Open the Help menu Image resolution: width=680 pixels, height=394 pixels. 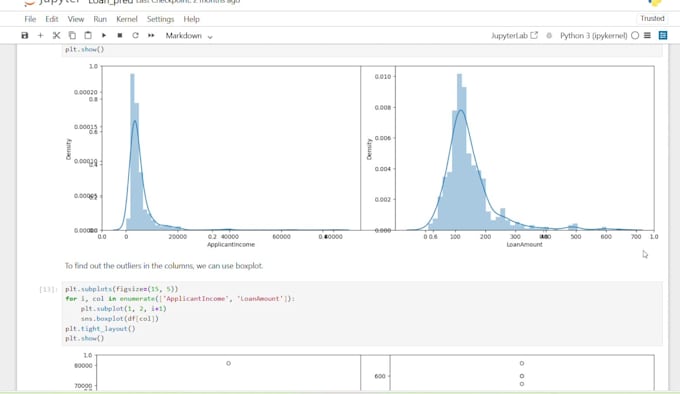[x=191, y=19]
